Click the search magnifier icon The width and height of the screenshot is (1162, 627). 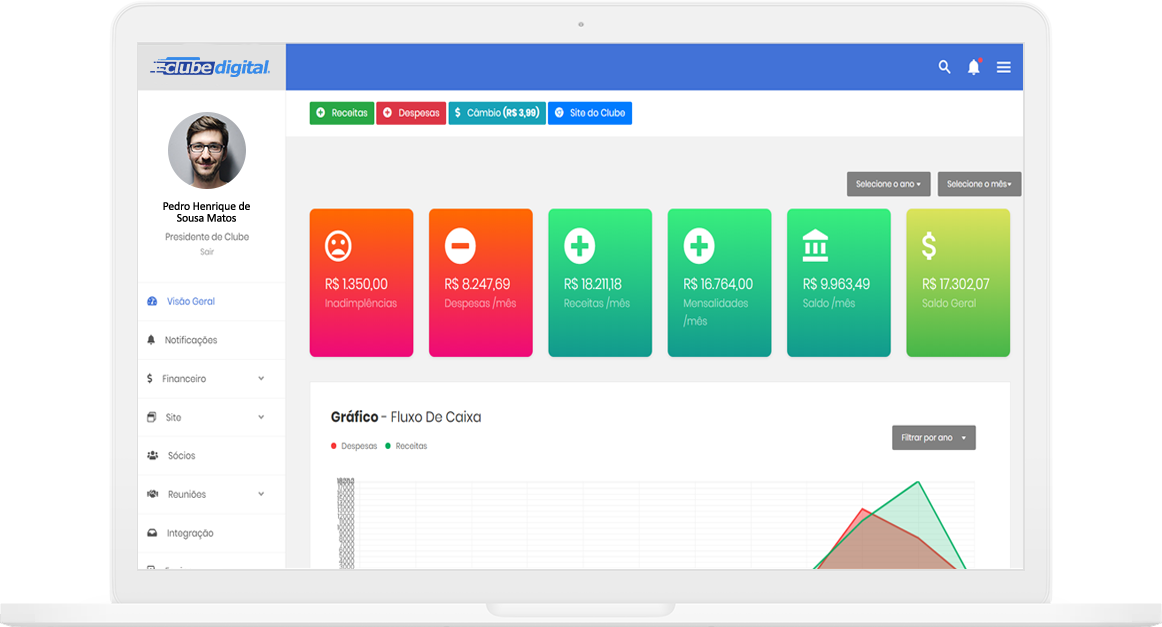click(x=944, y=67)
